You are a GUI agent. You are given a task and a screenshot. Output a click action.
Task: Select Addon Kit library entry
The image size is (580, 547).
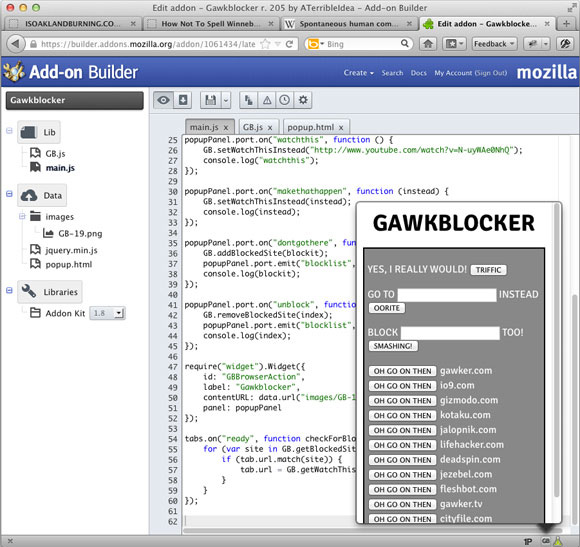[x=65, y=313]
